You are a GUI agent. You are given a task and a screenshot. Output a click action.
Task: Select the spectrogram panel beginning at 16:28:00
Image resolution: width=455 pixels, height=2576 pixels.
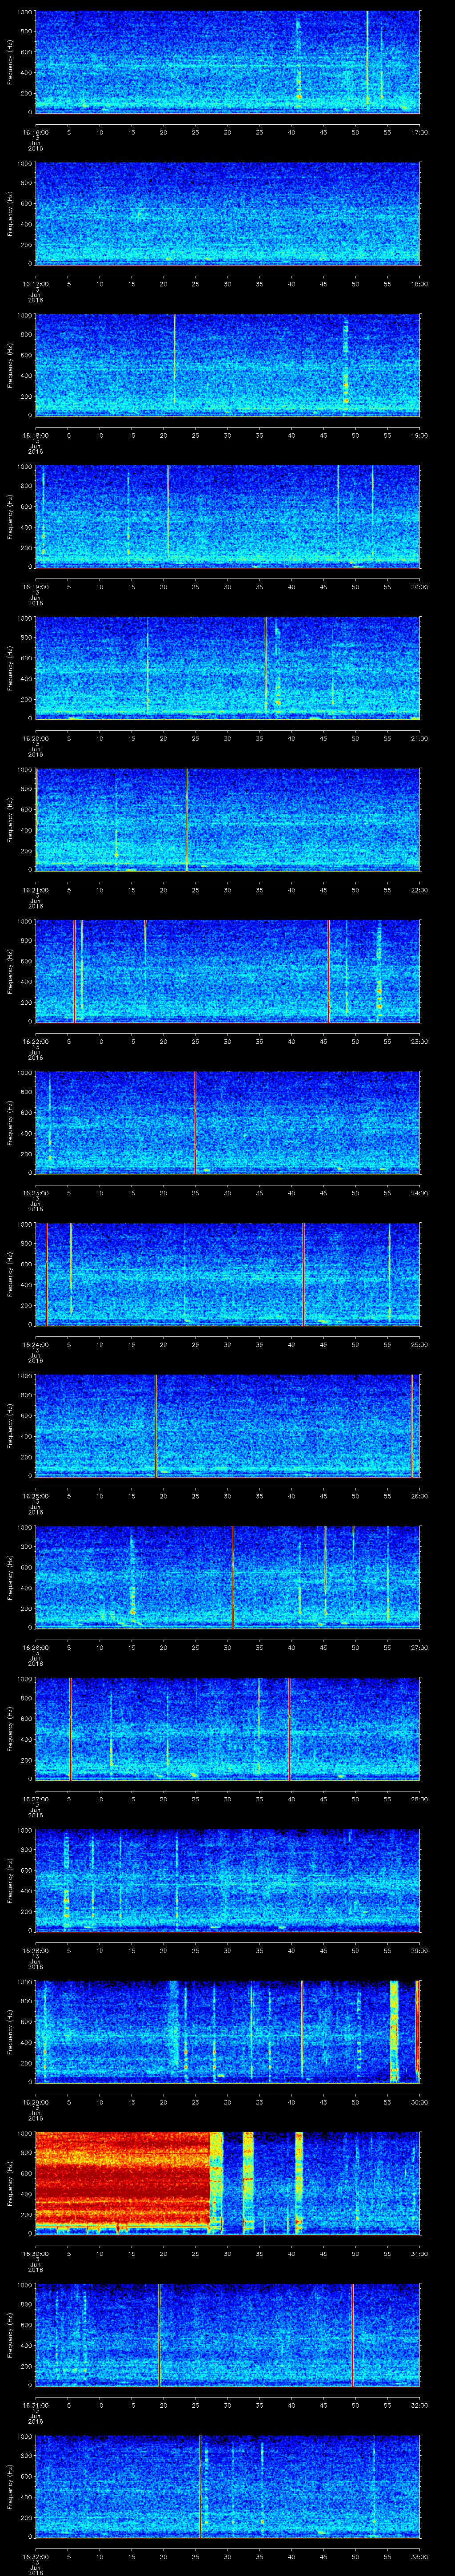tap(227, 1879)
